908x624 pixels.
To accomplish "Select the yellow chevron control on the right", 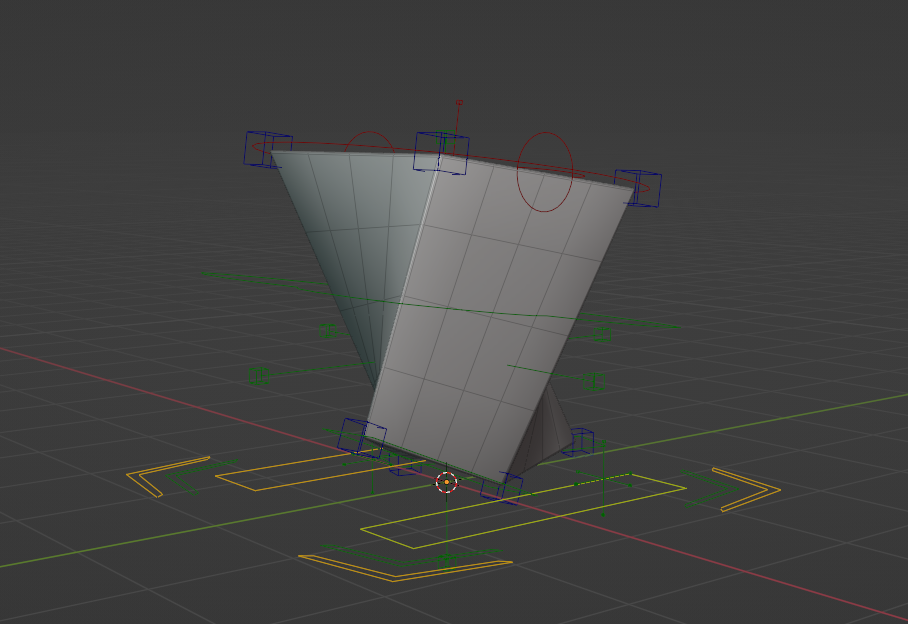I will [x=749, y=488].
